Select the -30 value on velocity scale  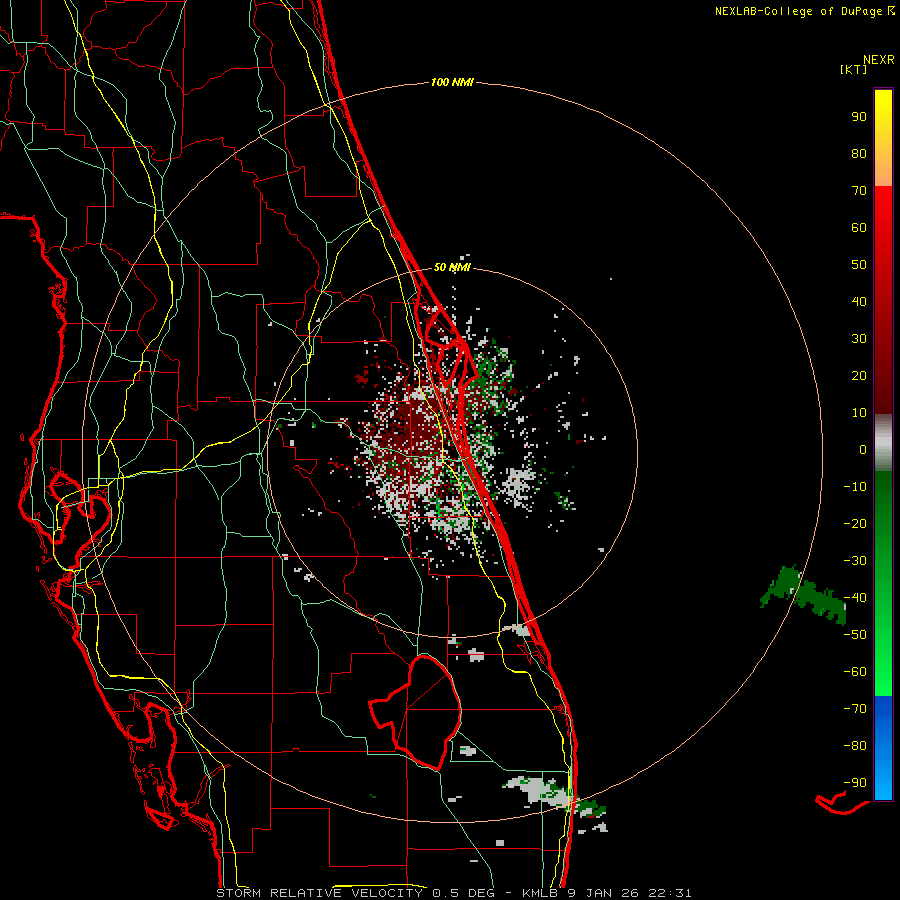pos(855,561)
